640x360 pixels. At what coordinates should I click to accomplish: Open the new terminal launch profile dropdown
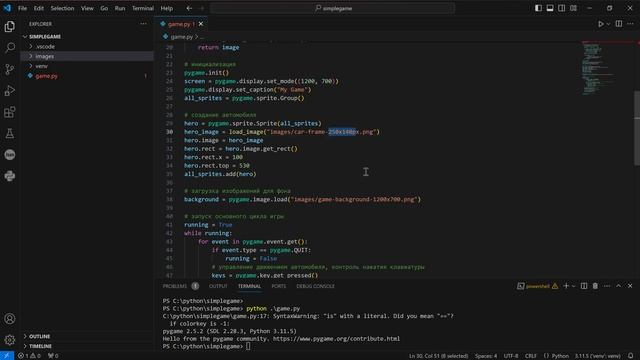[x=573, y=286]
